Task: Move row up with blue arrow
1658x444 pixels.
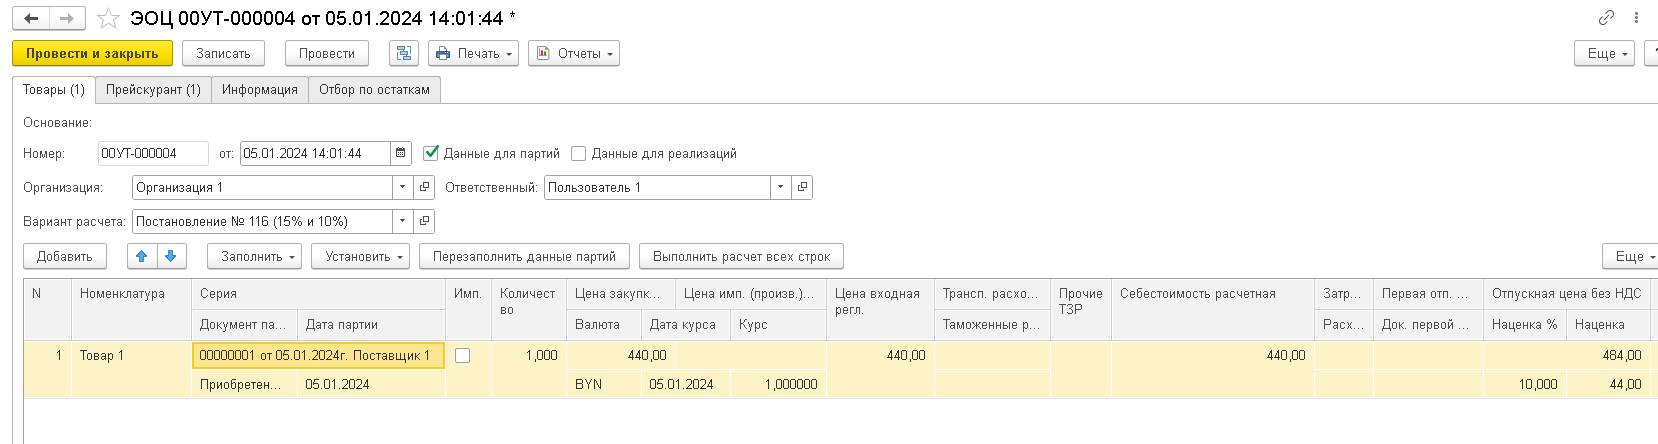Action: point(142,256)
